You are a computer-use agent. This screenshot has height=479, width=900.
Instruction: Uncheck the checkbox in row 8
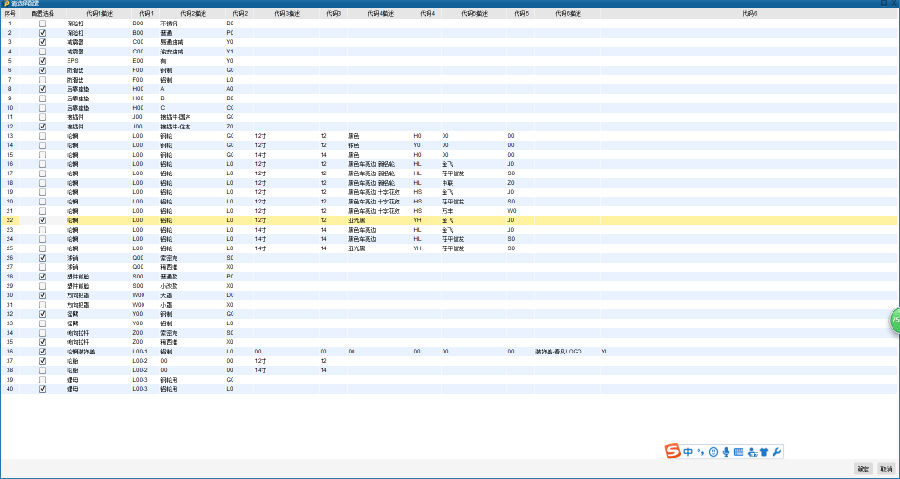[42, 89]
